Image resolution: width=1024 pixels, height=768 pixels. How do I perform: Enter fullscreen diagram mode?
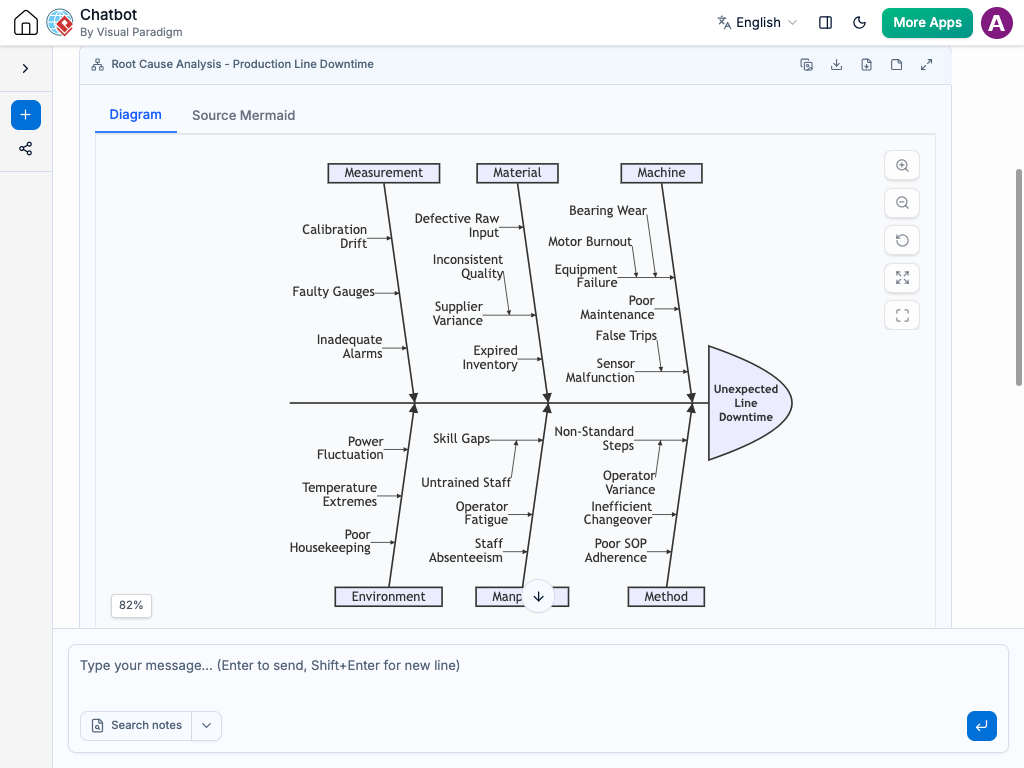[x=902, y=316]
